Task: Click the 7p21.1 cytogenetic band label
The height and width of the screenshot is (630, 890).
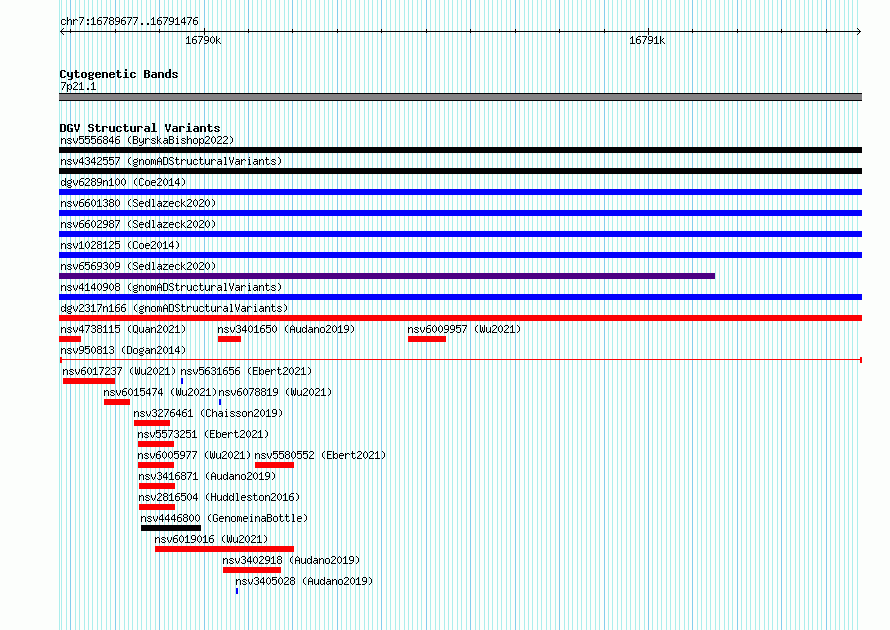Action: 78,86
